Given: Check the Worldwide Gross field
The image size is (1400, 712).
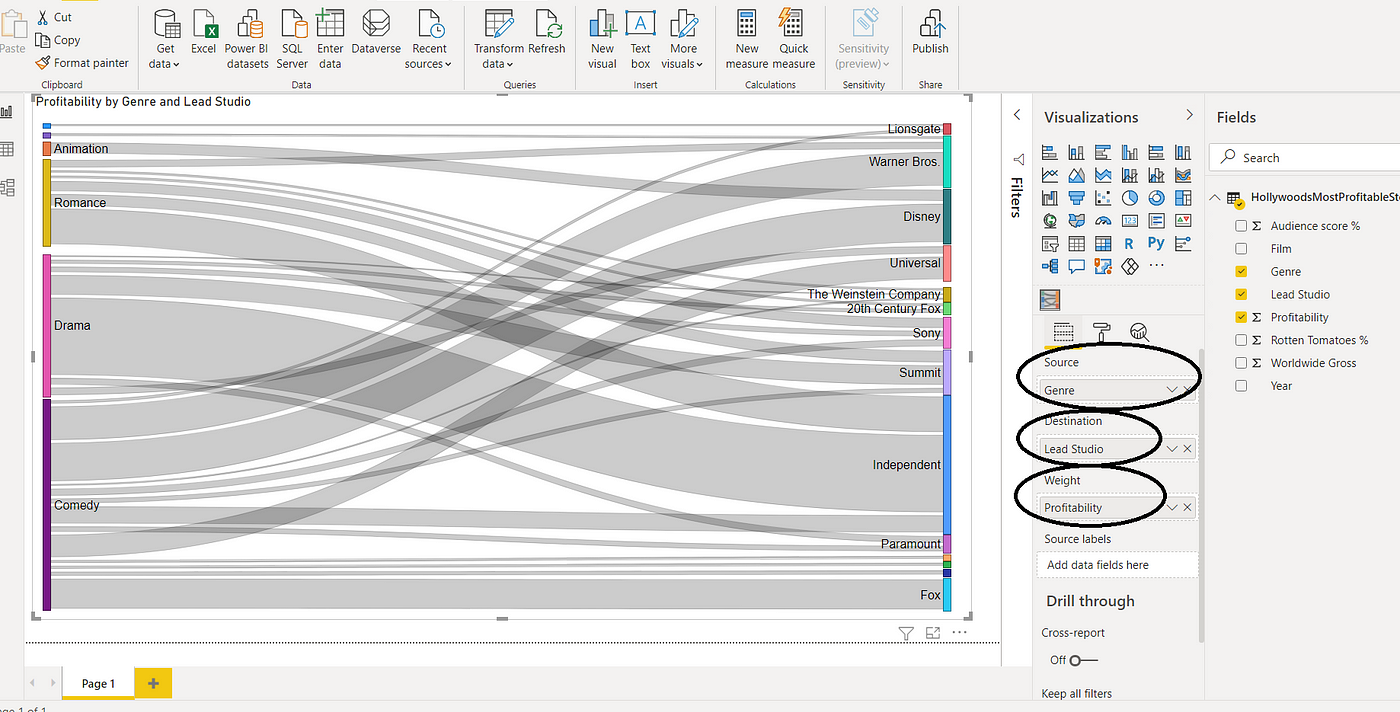Looking at the screenshot, I should (x=1241, y=363).
